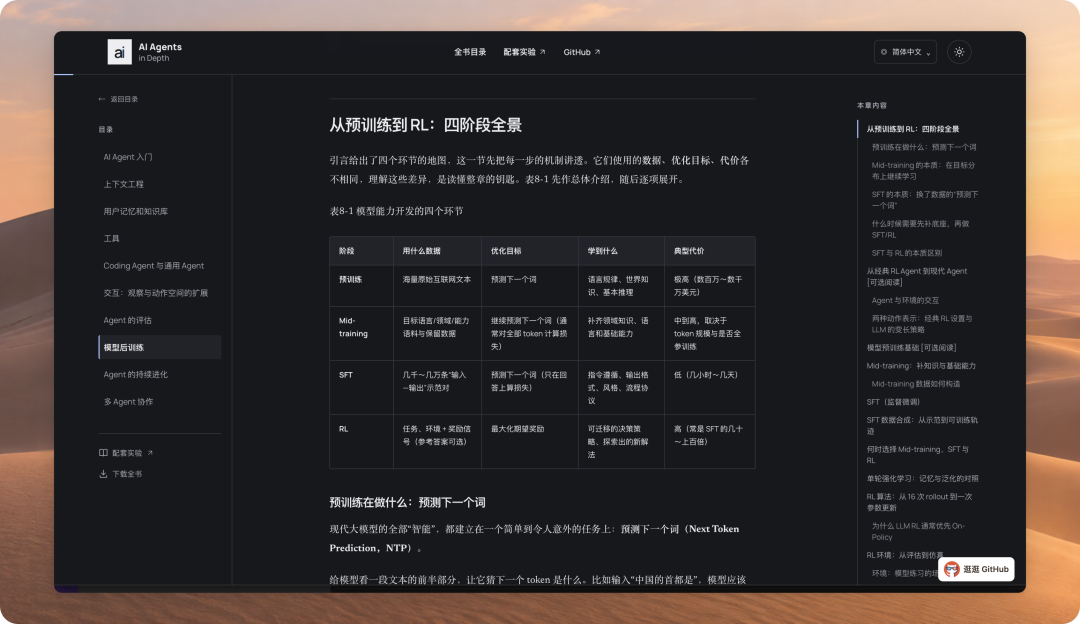Viewport: 1080px width, 624px height.
Task: Jump to Mid-training：补知识与基础能力 entry
Action: 921,366
